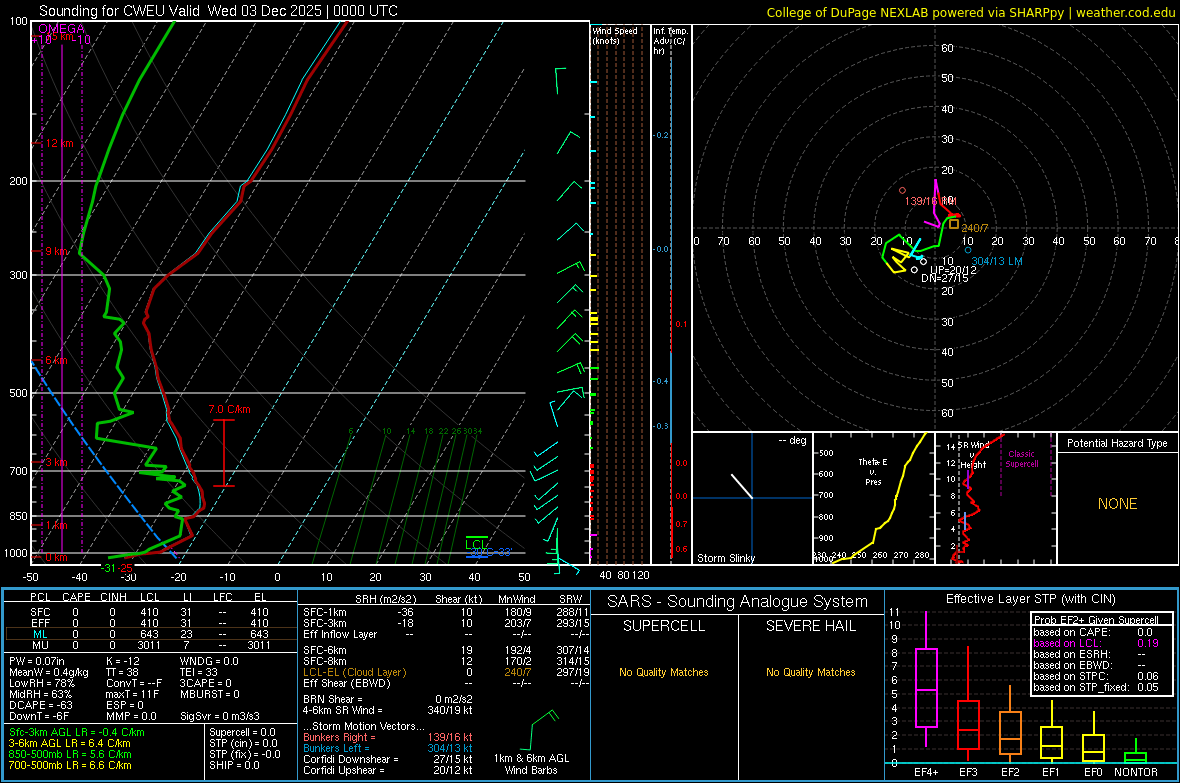This screenshot has height=783, width=1180.
Task: Click the '1km & 6km AGL Wind Barbs' caption
Action: [531, 764]
